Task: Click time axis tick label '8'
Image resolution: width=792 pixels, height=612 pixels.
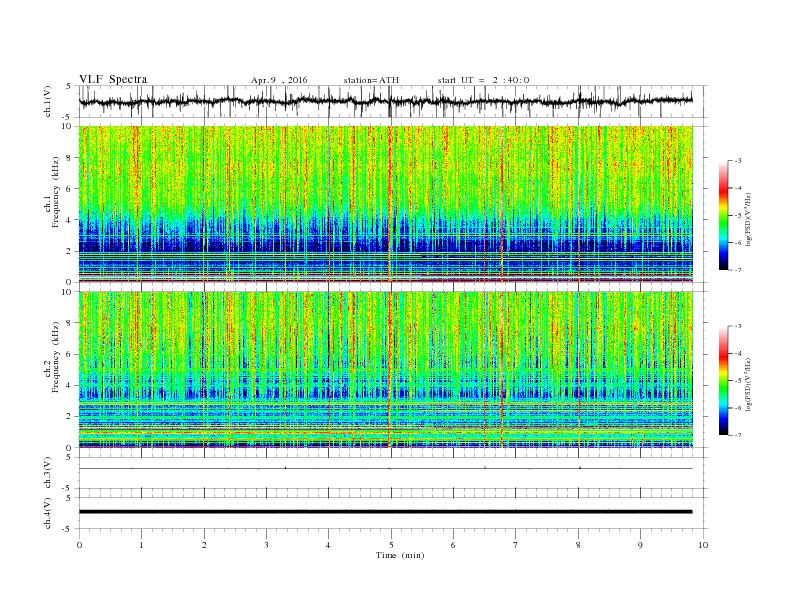Action: [x=578, y=545]
